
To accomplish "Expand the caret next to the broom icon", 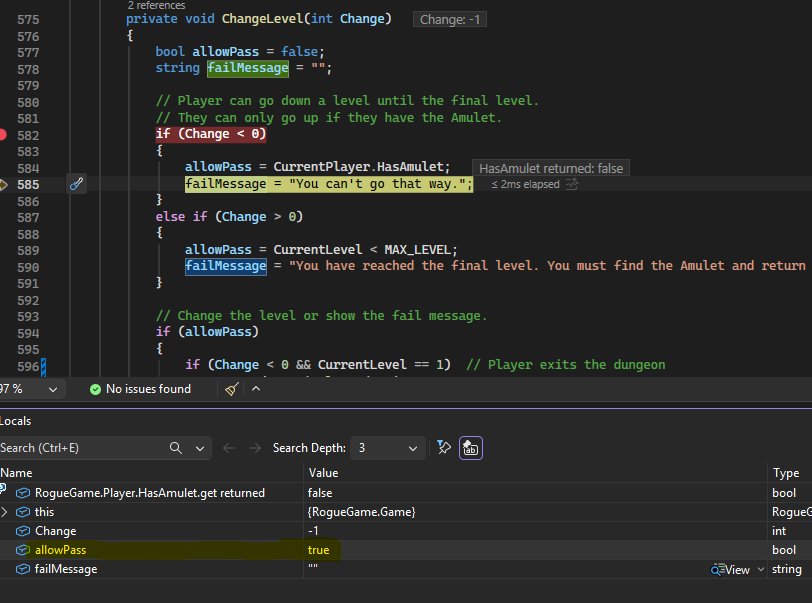I will tap(256, 389).
